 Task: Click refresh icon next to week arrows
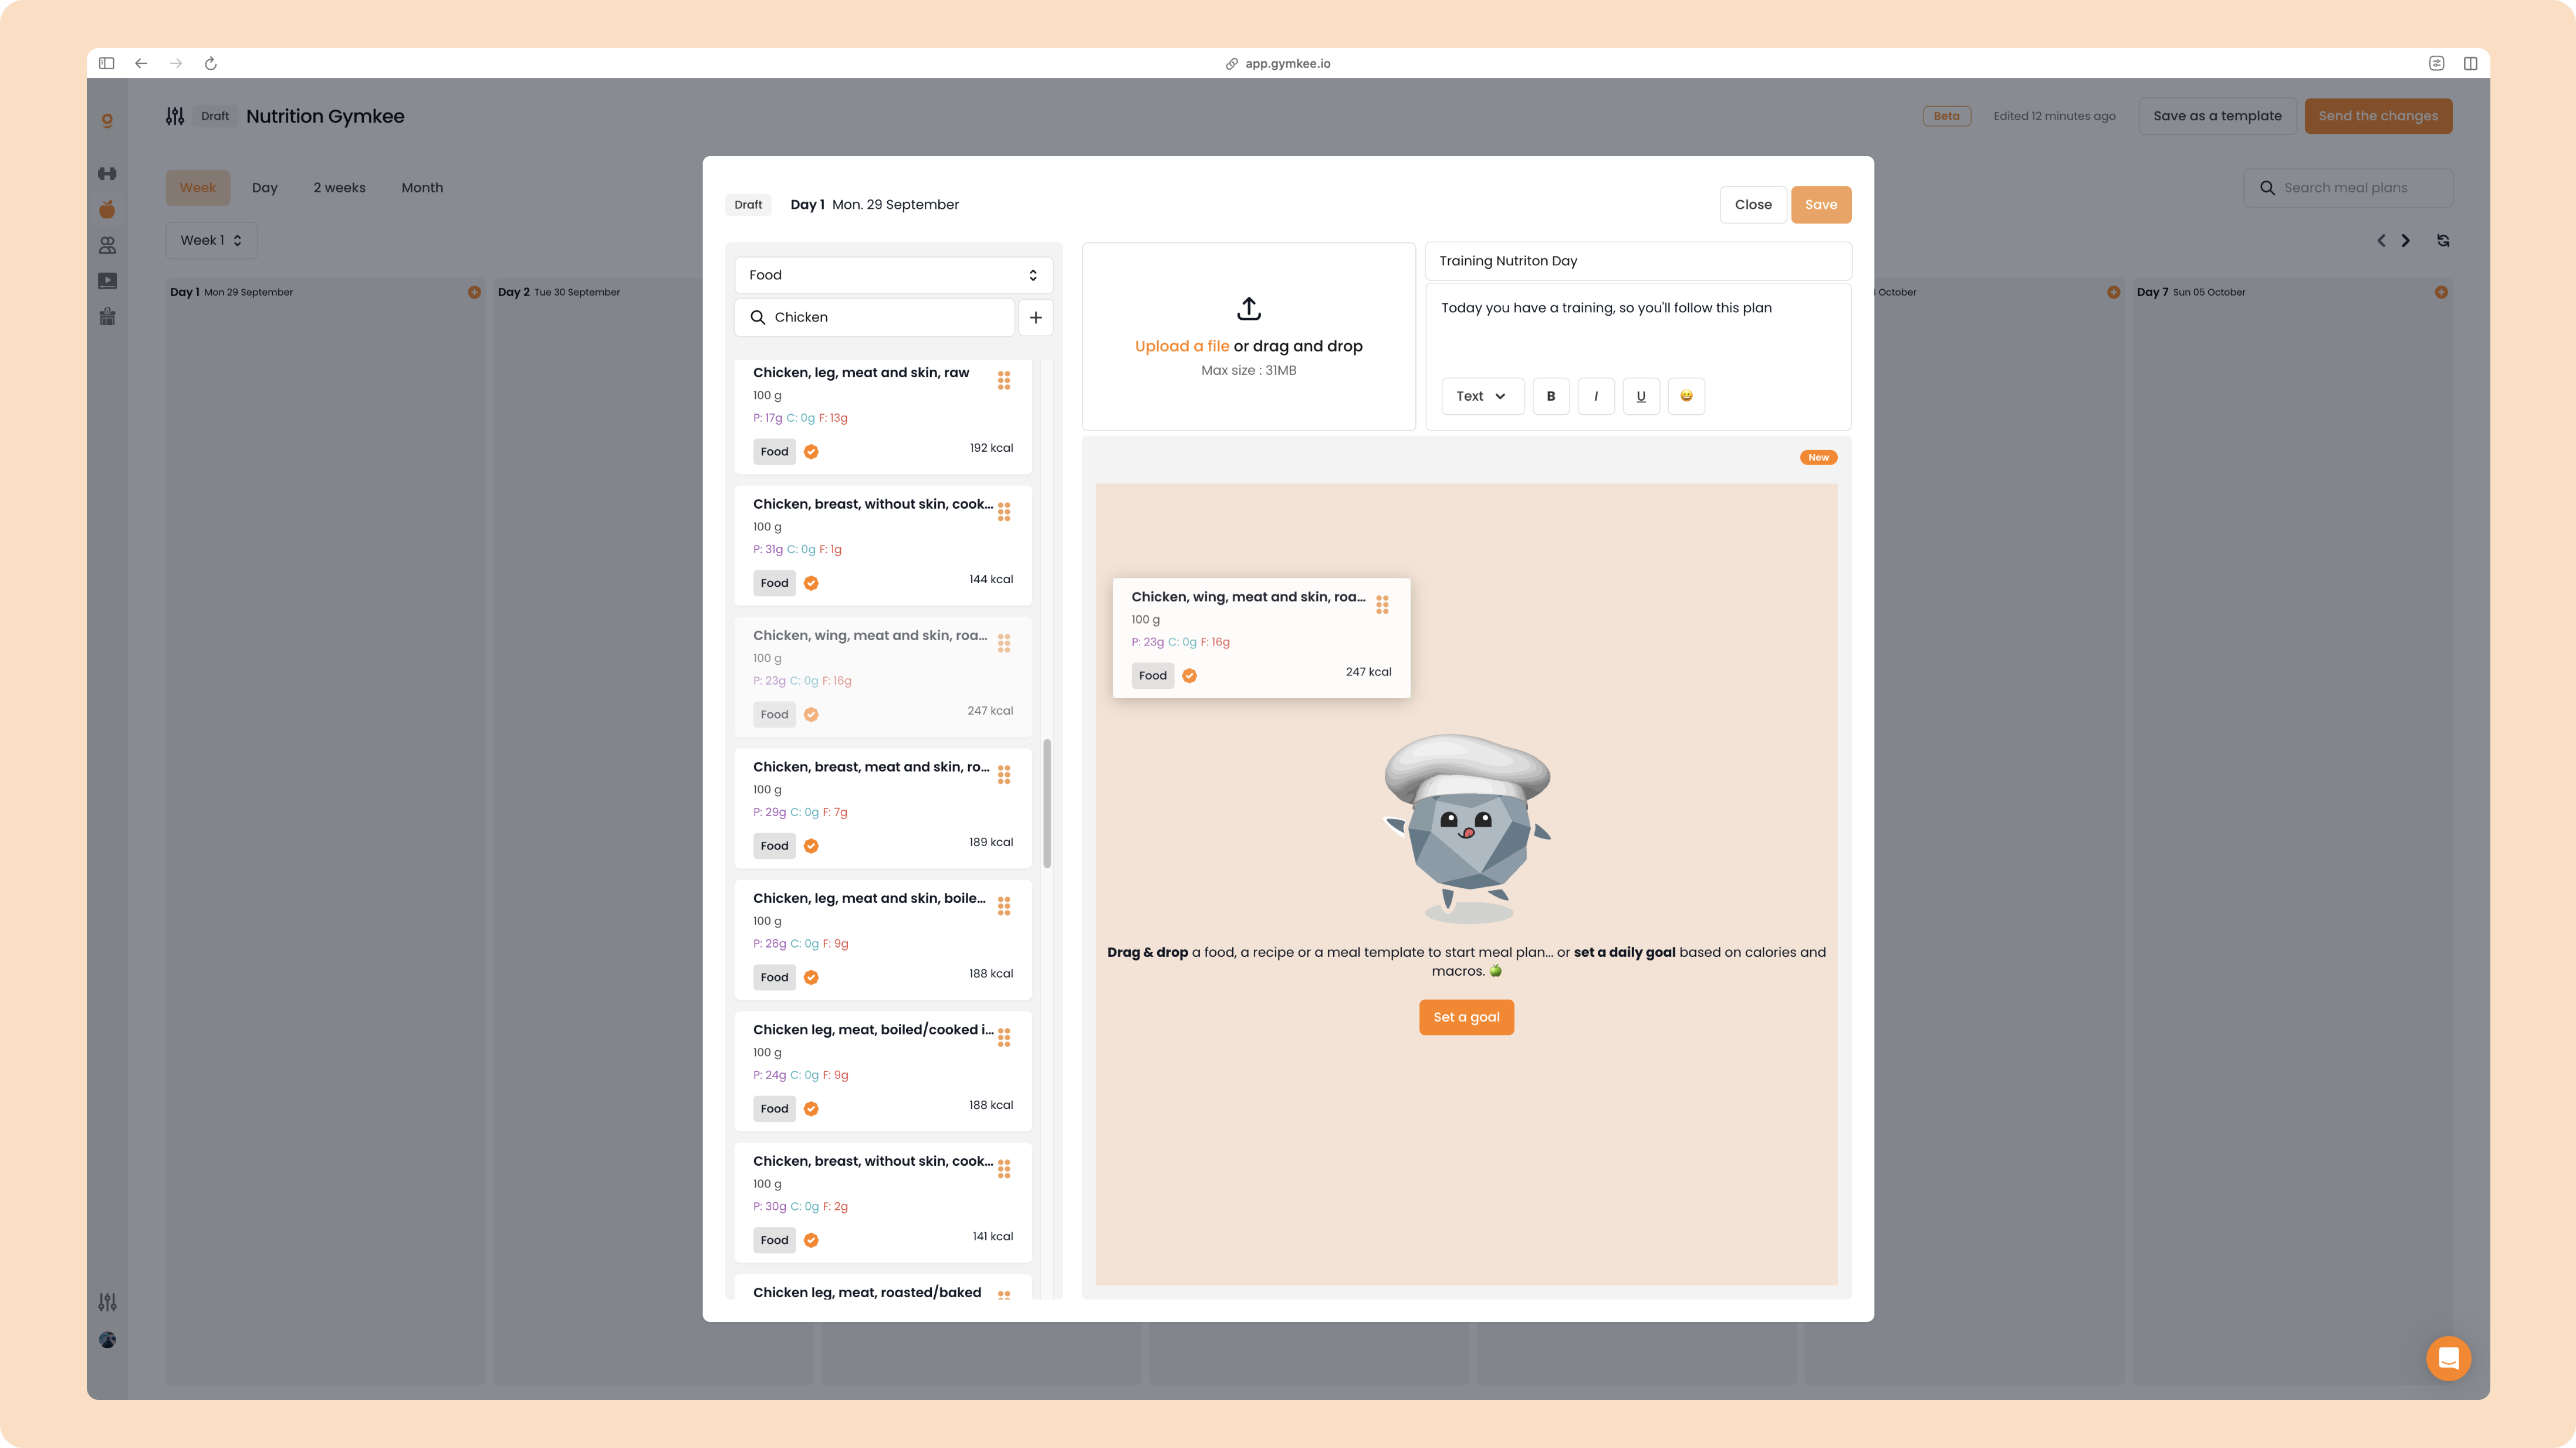tap(2443, 241)
